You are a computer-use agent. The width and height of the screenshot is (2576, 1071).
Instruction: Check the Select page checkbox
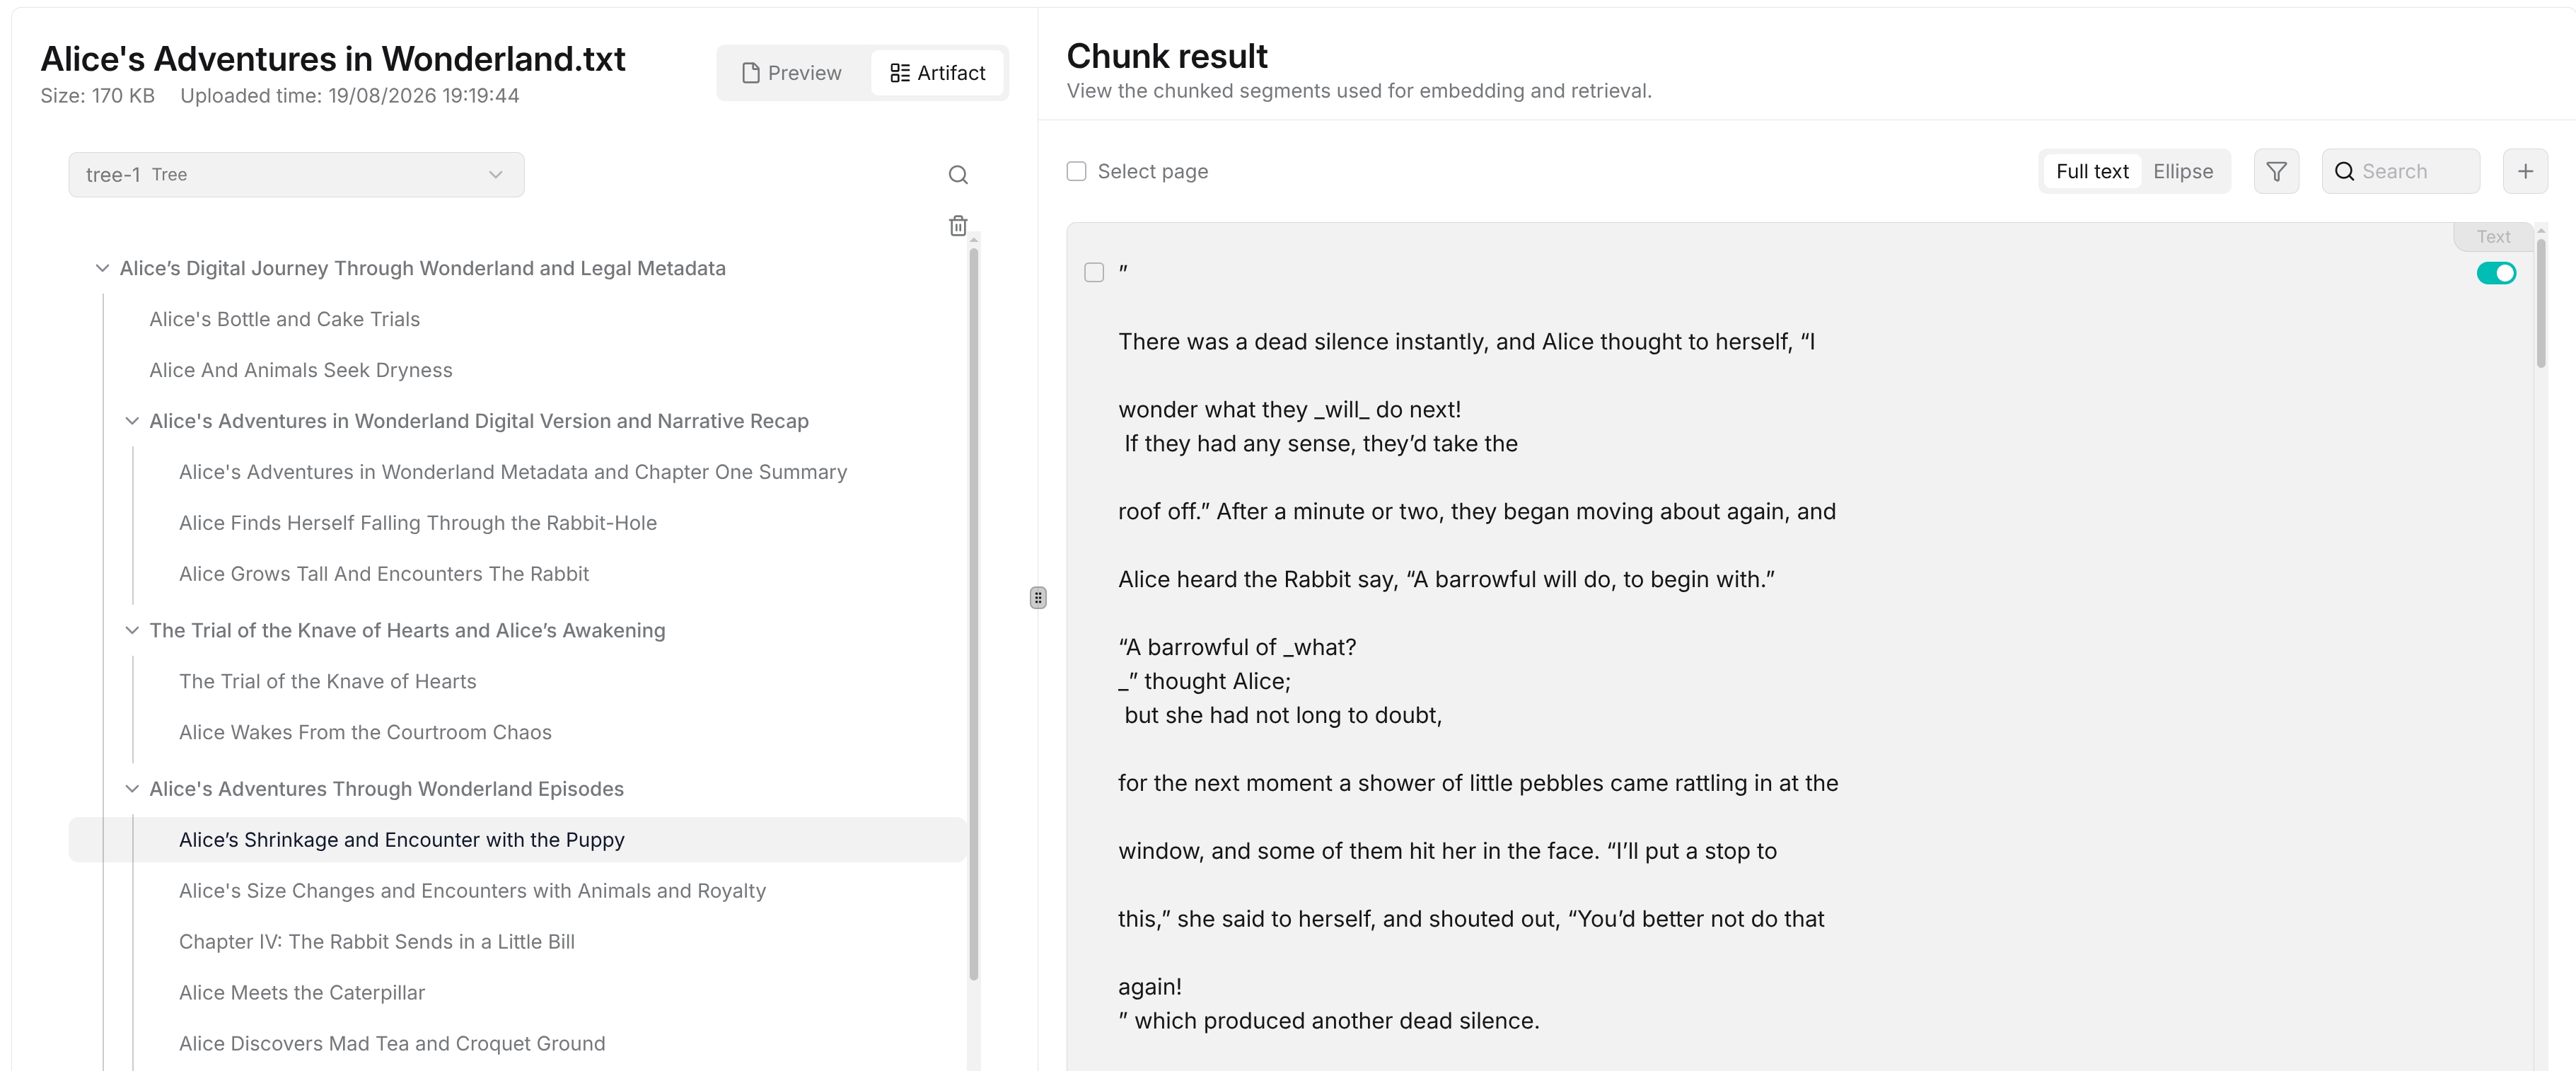point(1076,172)
